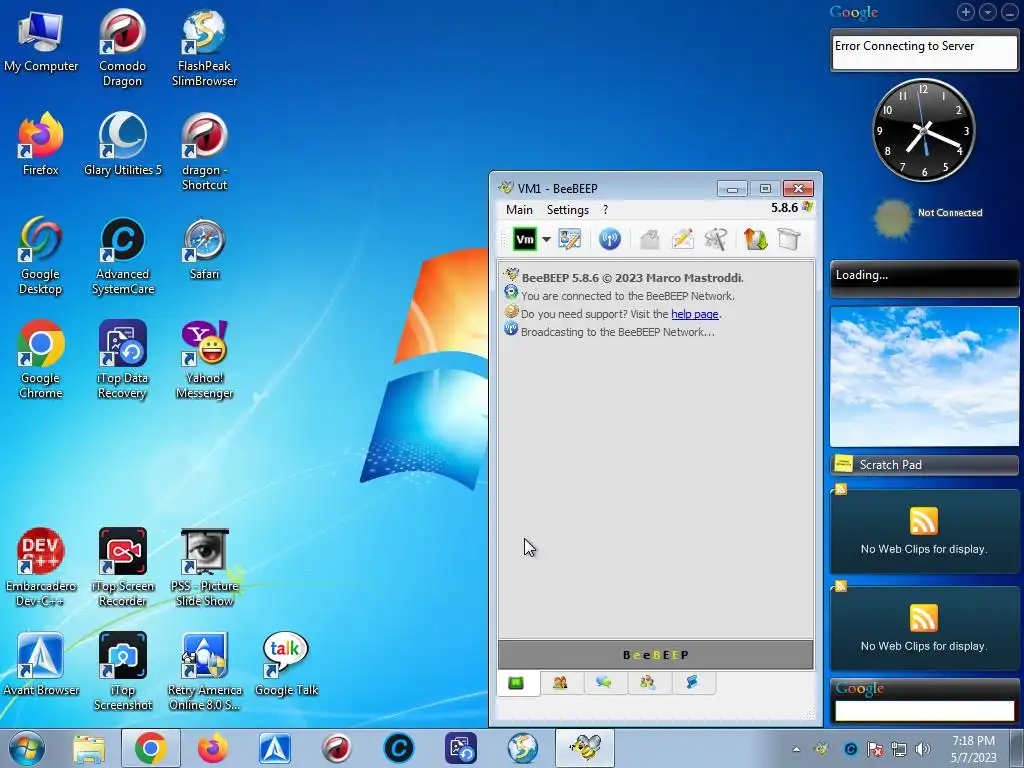Open the sidebar options dropdown button

988,12
